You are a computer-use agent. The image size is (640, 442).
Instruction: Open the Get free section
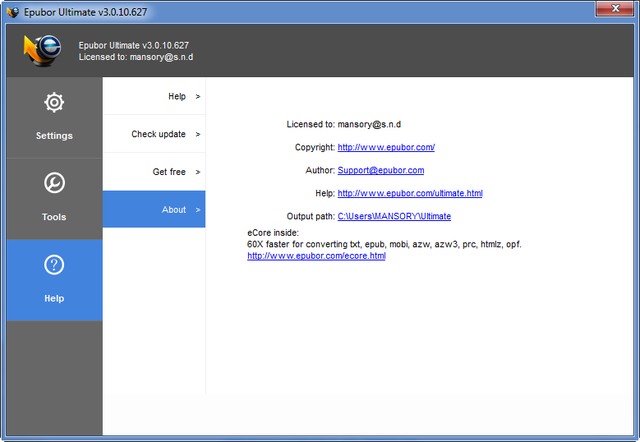[169, 172]
